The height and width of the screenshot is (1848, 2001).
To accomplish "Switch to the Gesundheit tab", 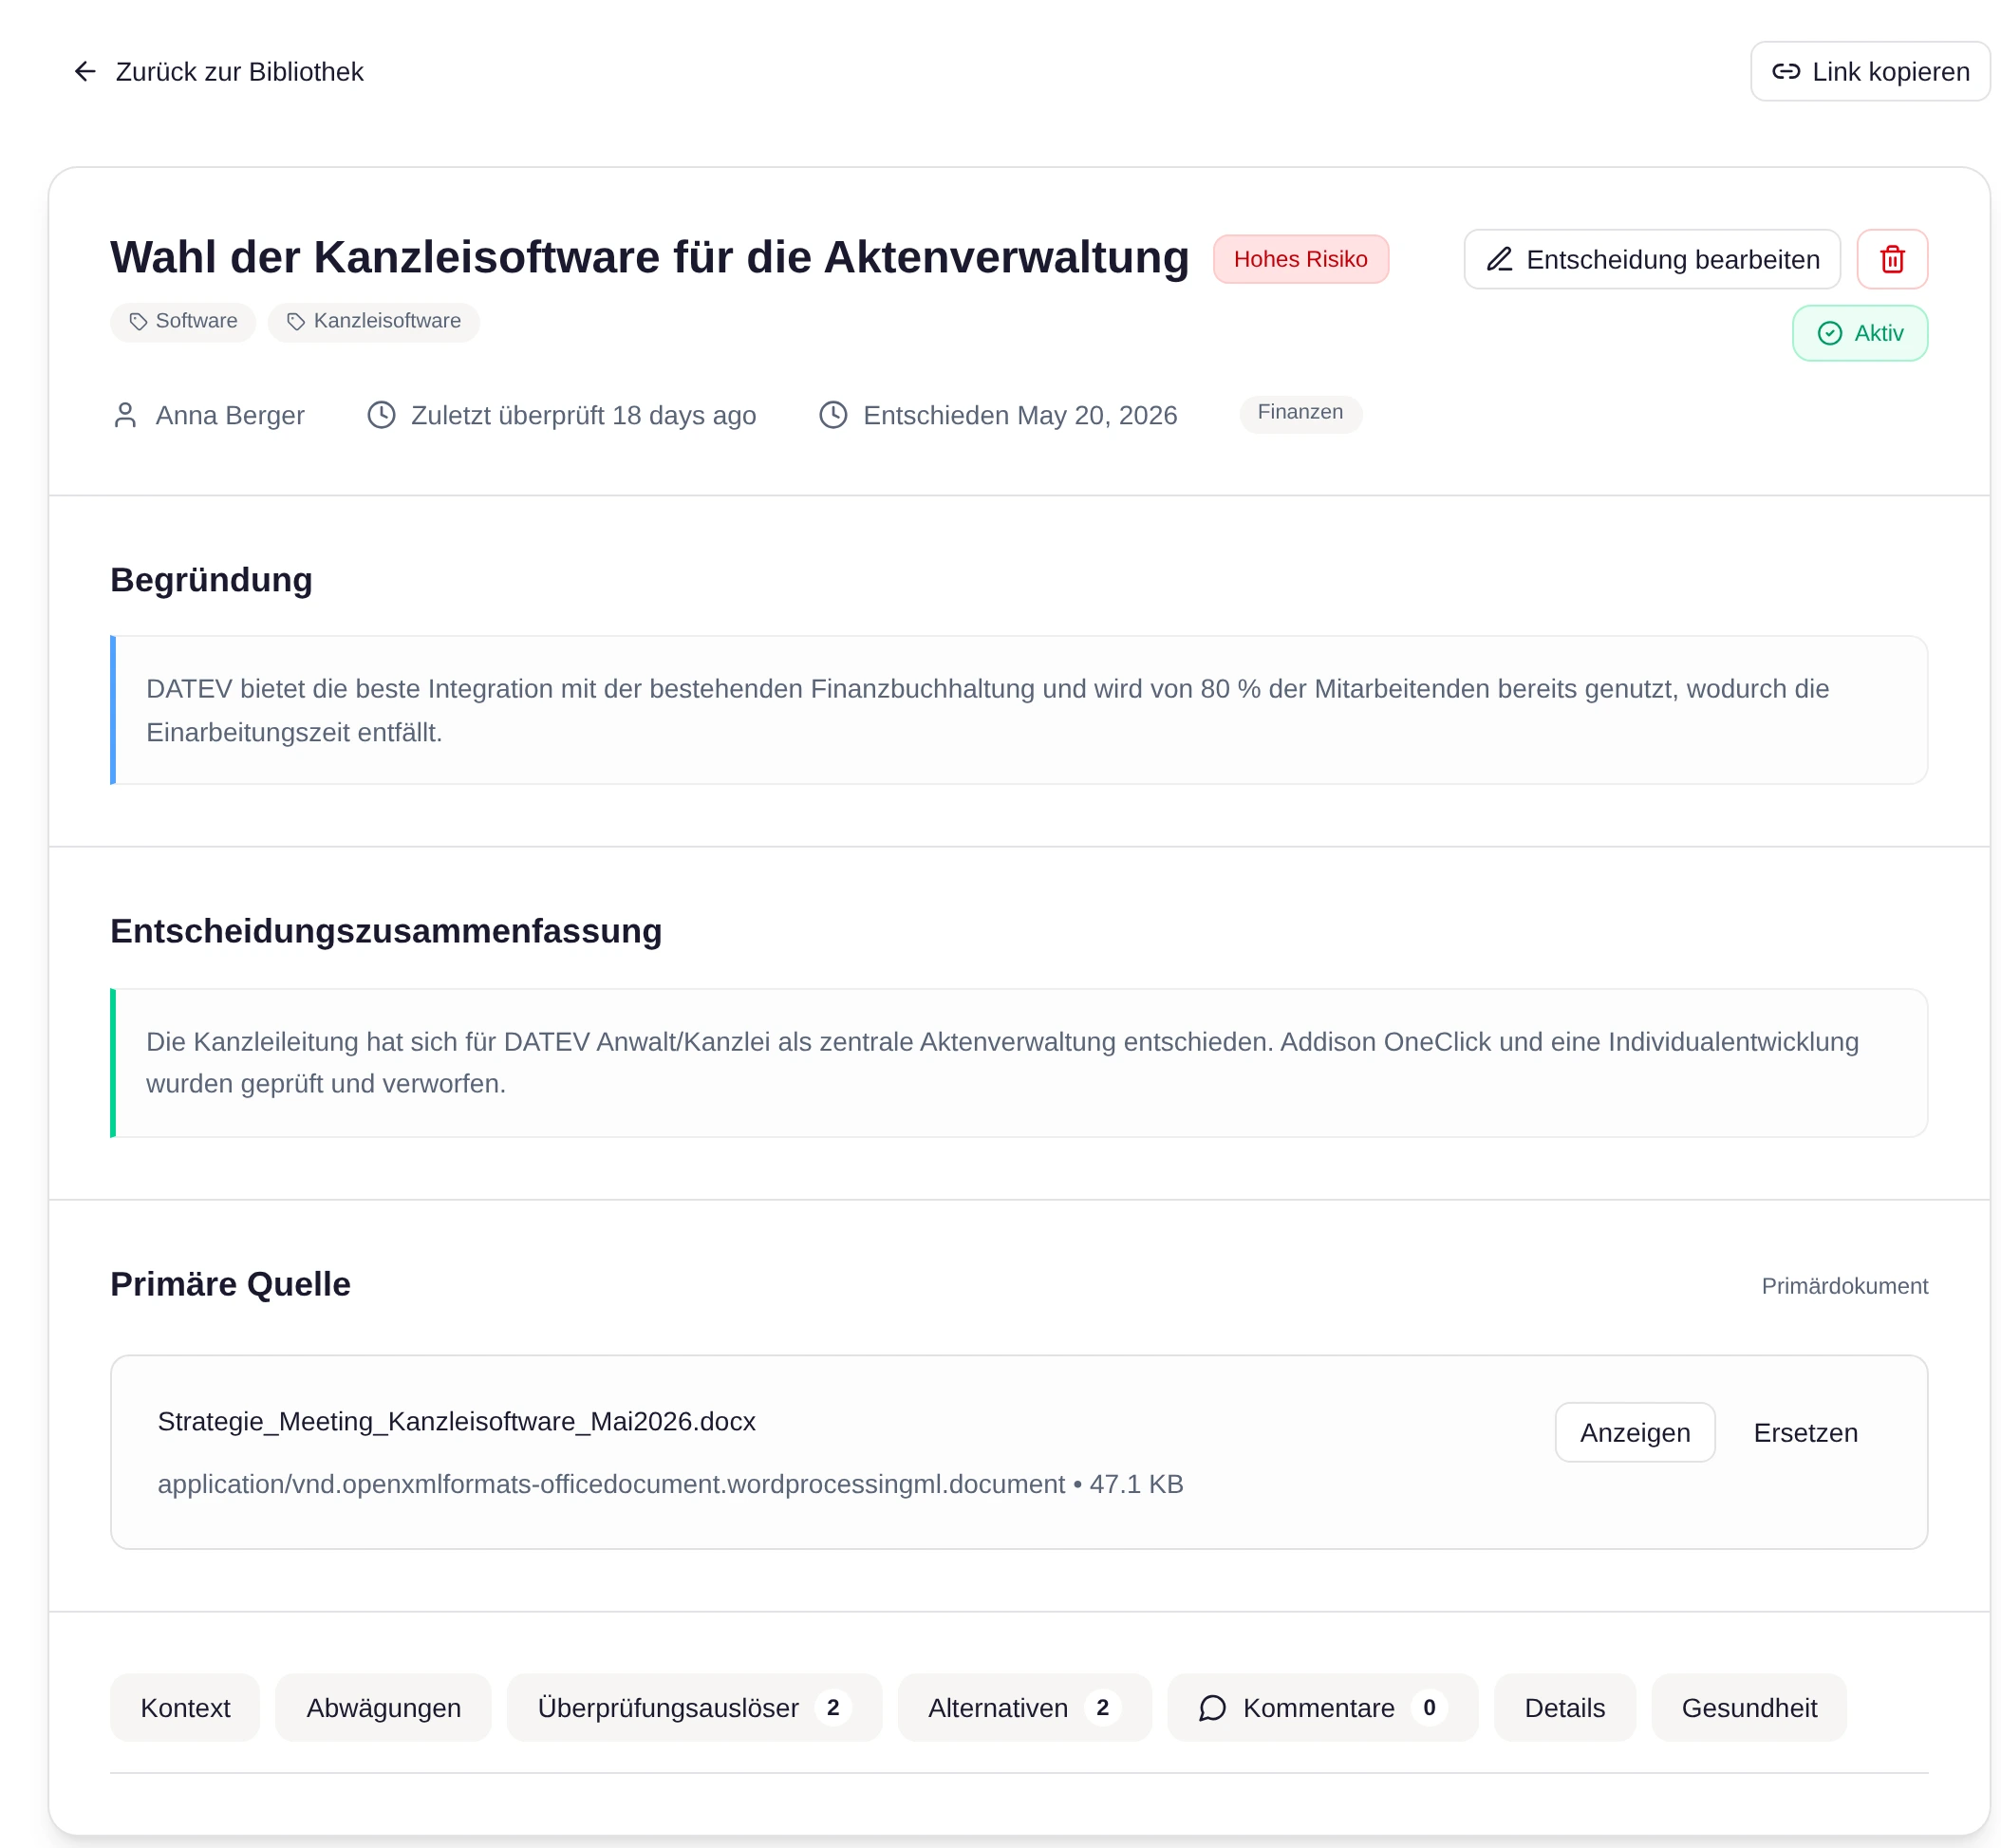I will 1748,1707.
